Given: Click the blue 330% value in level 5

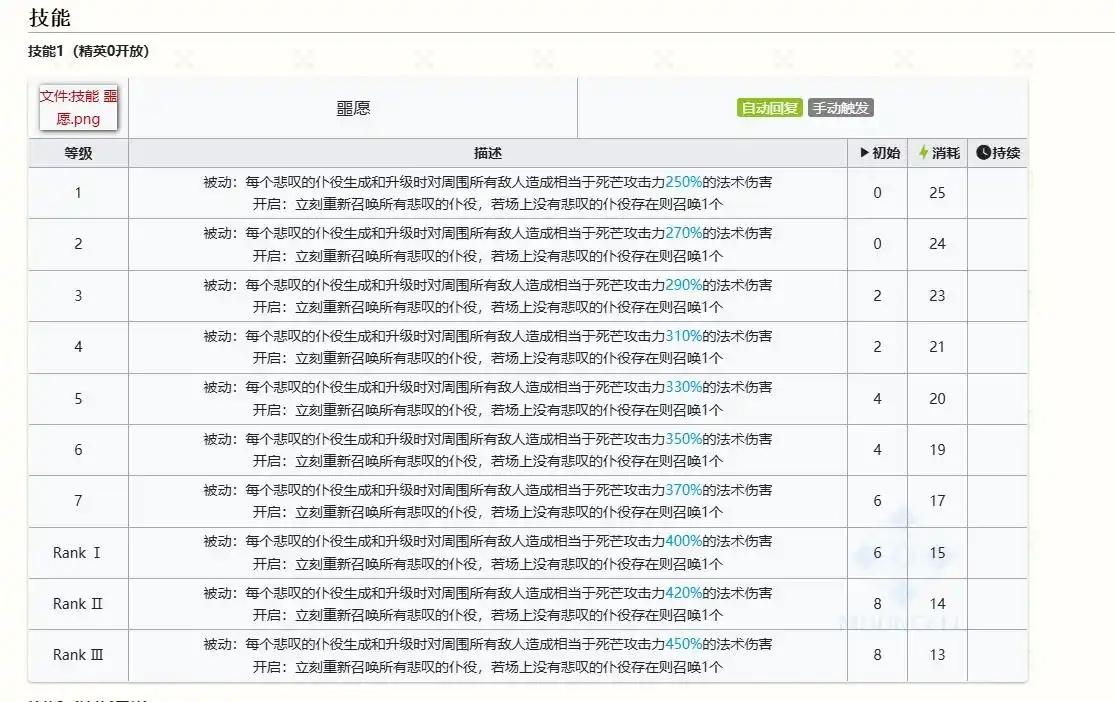Looking at the screenshot, I should (683, 387).
